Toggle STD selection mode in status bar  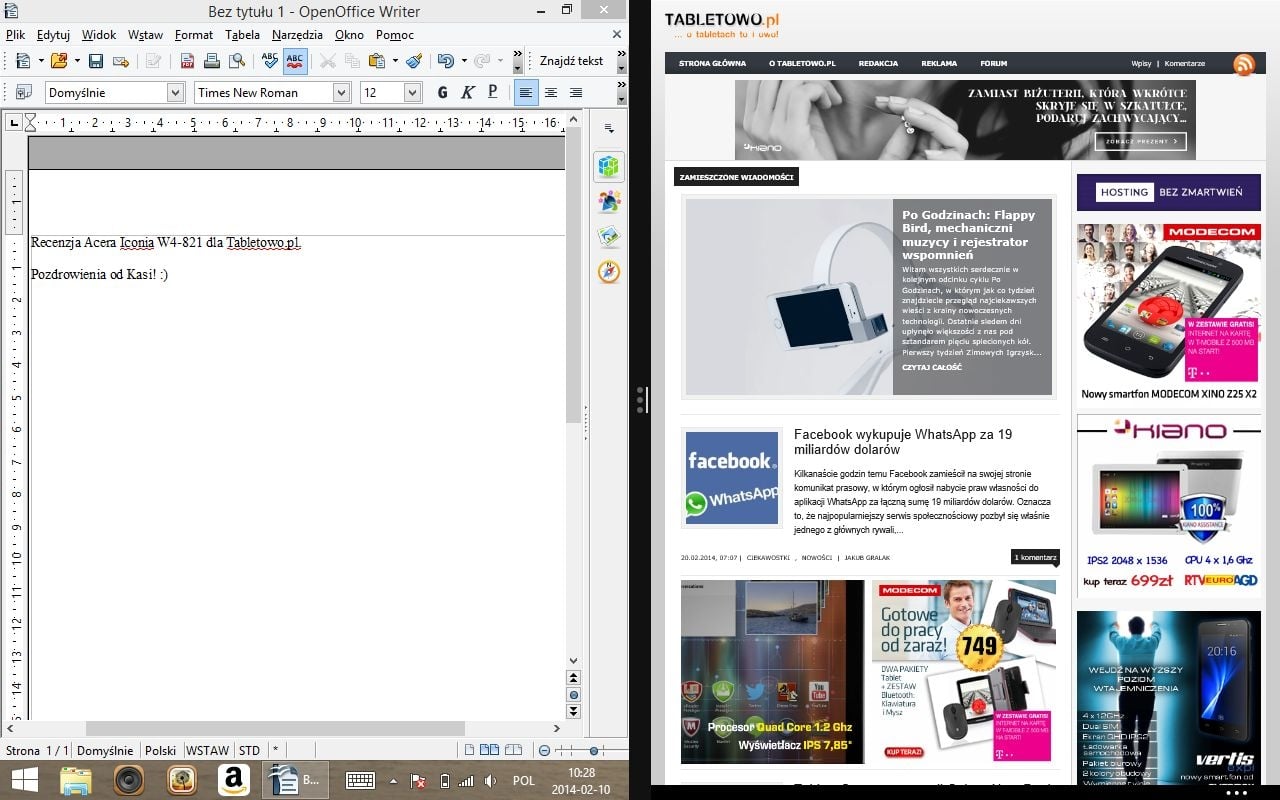click(x=249, y=751)
